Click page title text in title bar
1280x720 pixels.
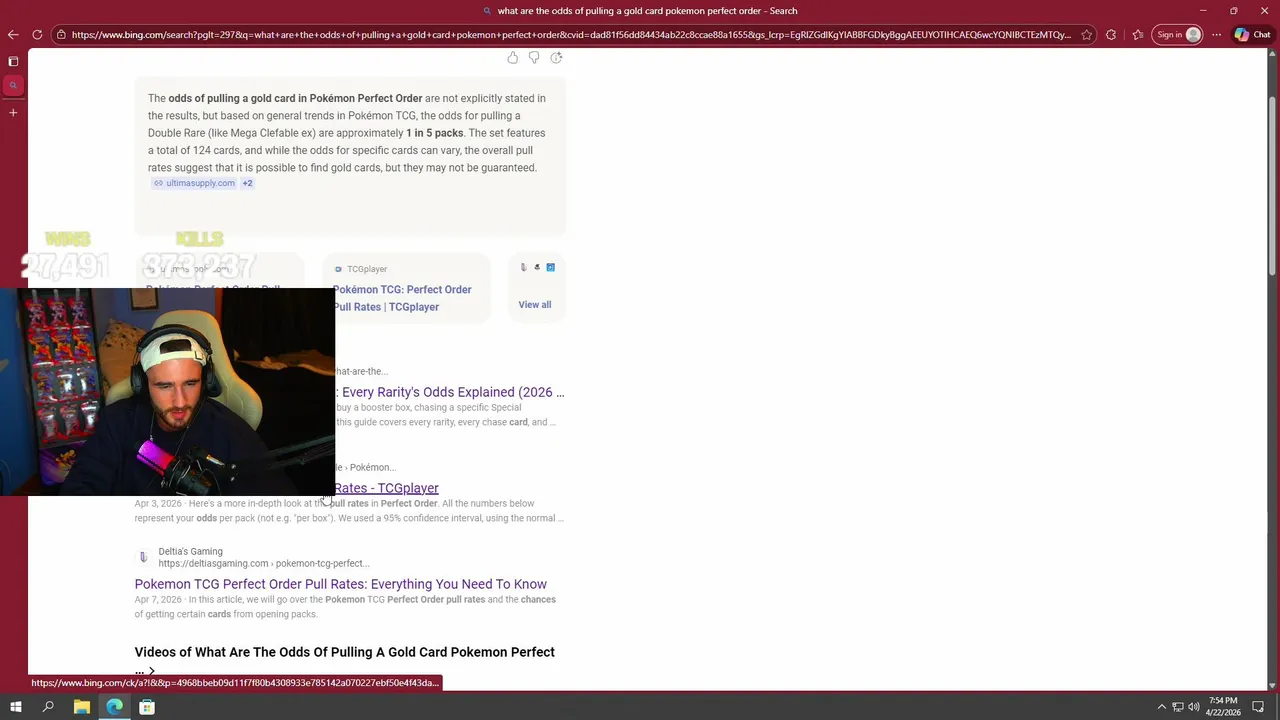pyautogui.click(x=647, y=11)
